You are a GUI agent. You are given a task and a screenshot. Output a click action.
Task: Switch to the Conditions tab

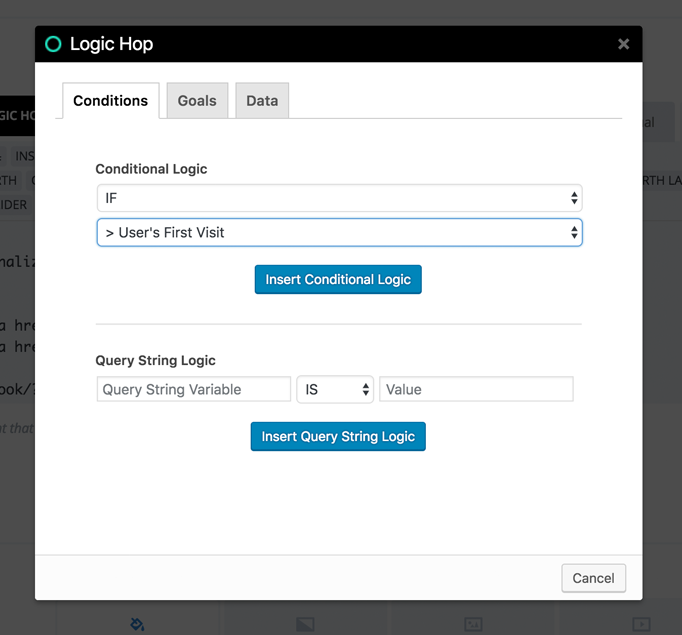[110, 100]
